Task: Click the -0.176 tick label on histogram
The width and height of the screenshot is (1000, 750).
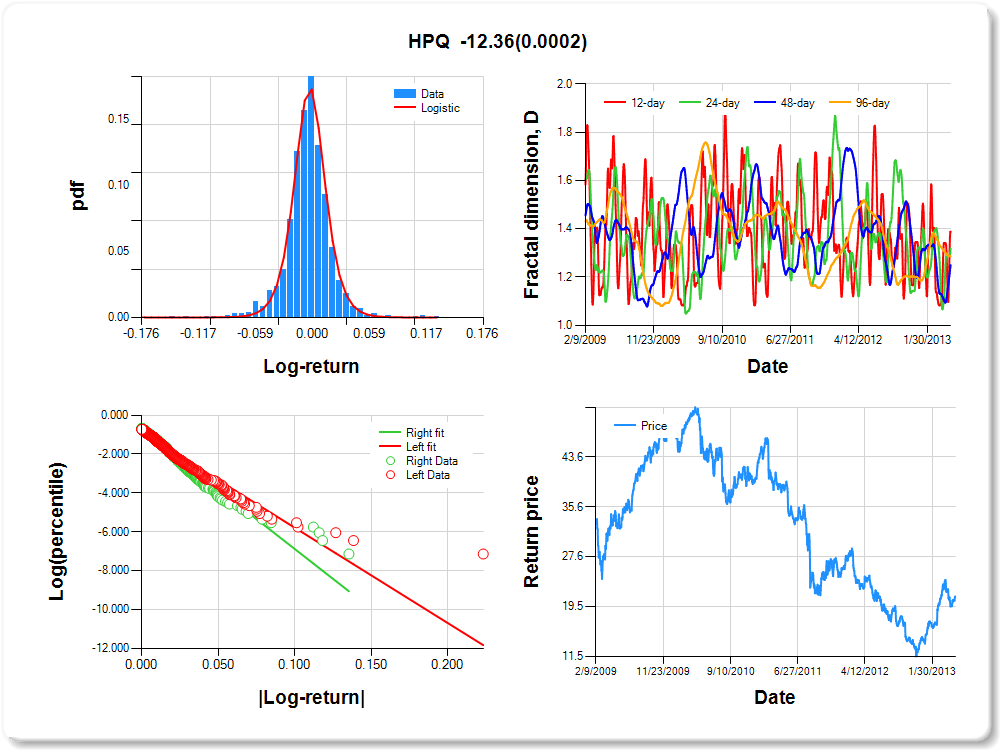Action: tap(141, 333)
